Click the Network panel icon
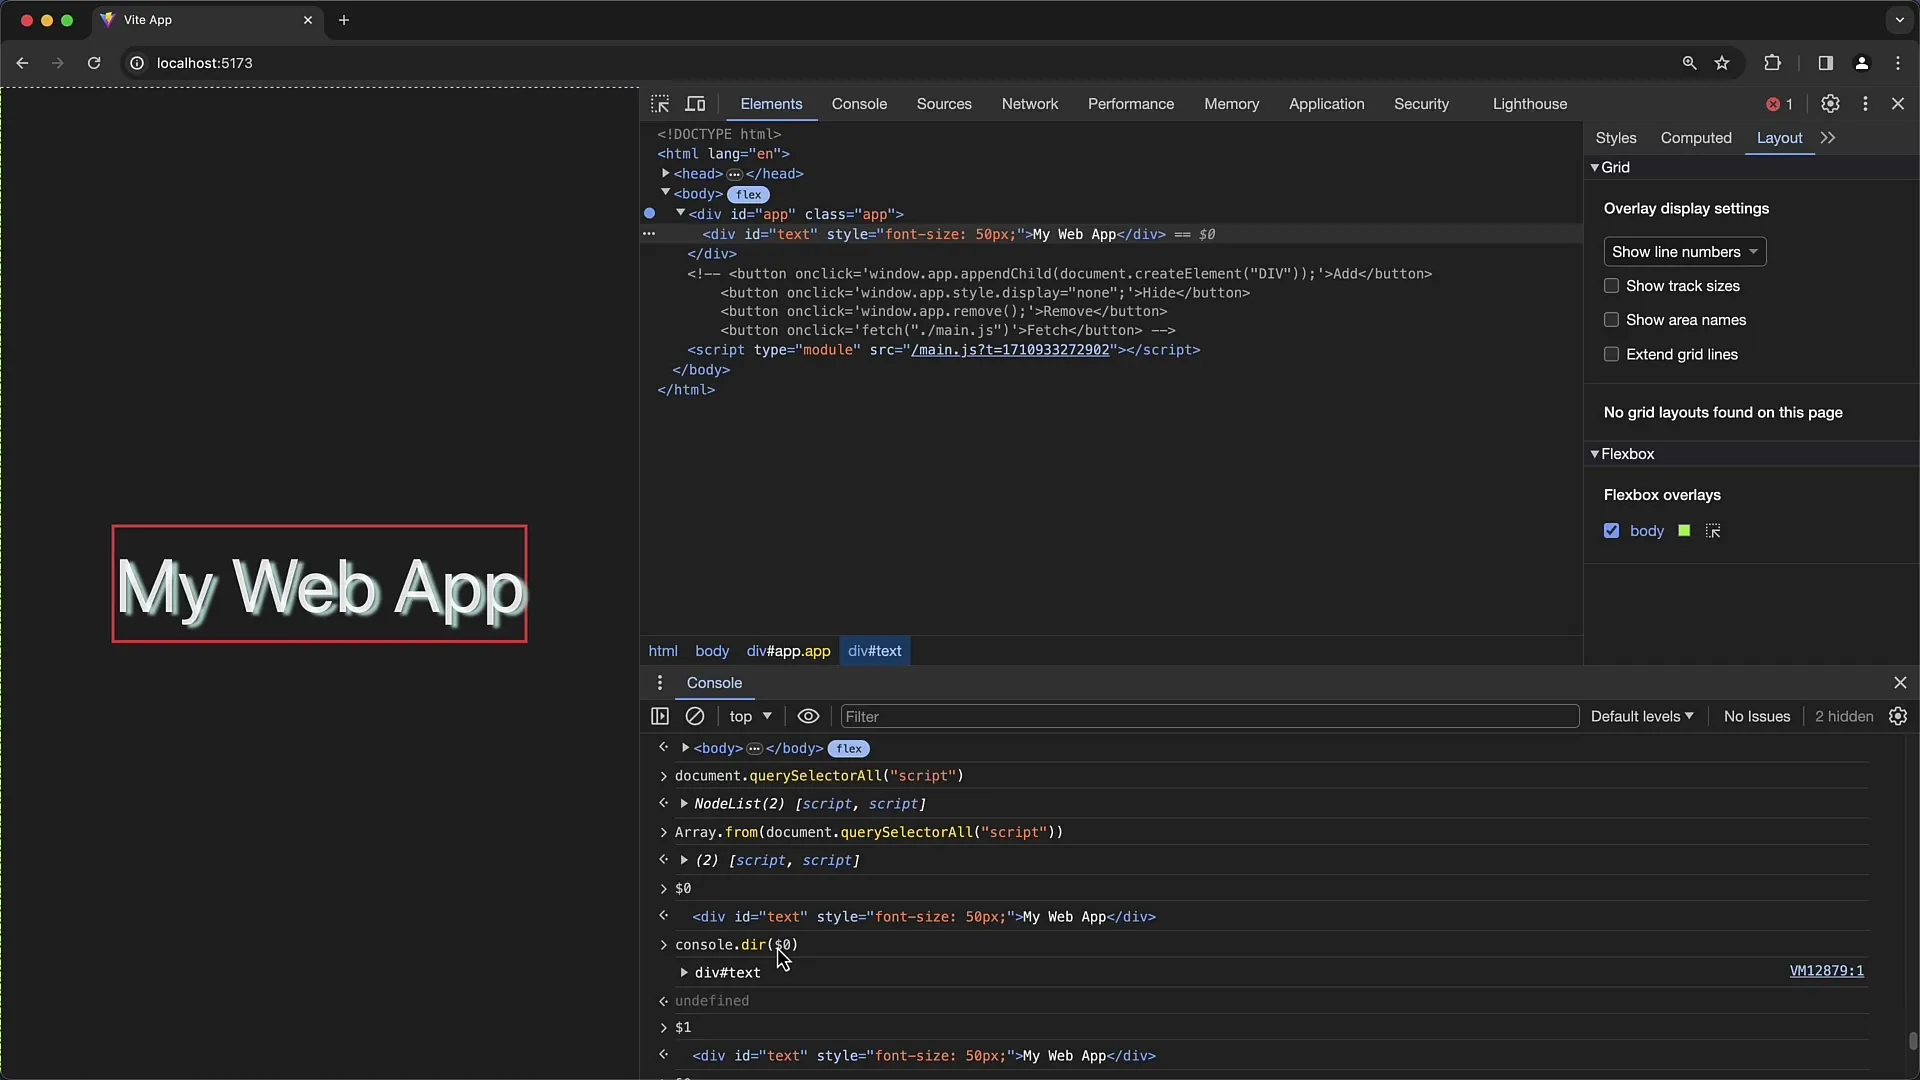 [x=1030, y=103]
